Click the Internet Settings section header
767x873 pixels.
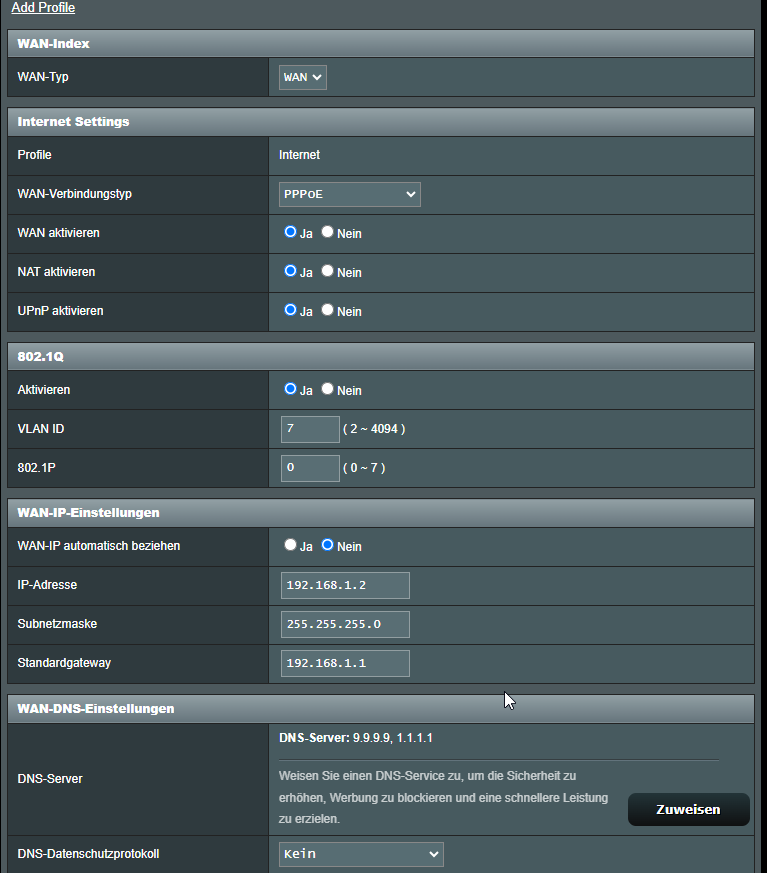381,122
